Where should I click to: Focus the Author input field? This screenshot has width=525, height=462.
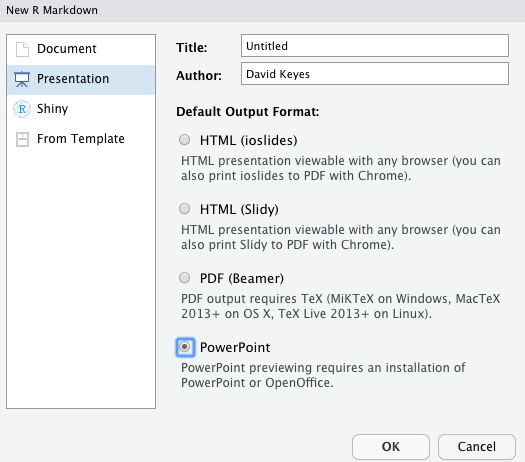375,73
